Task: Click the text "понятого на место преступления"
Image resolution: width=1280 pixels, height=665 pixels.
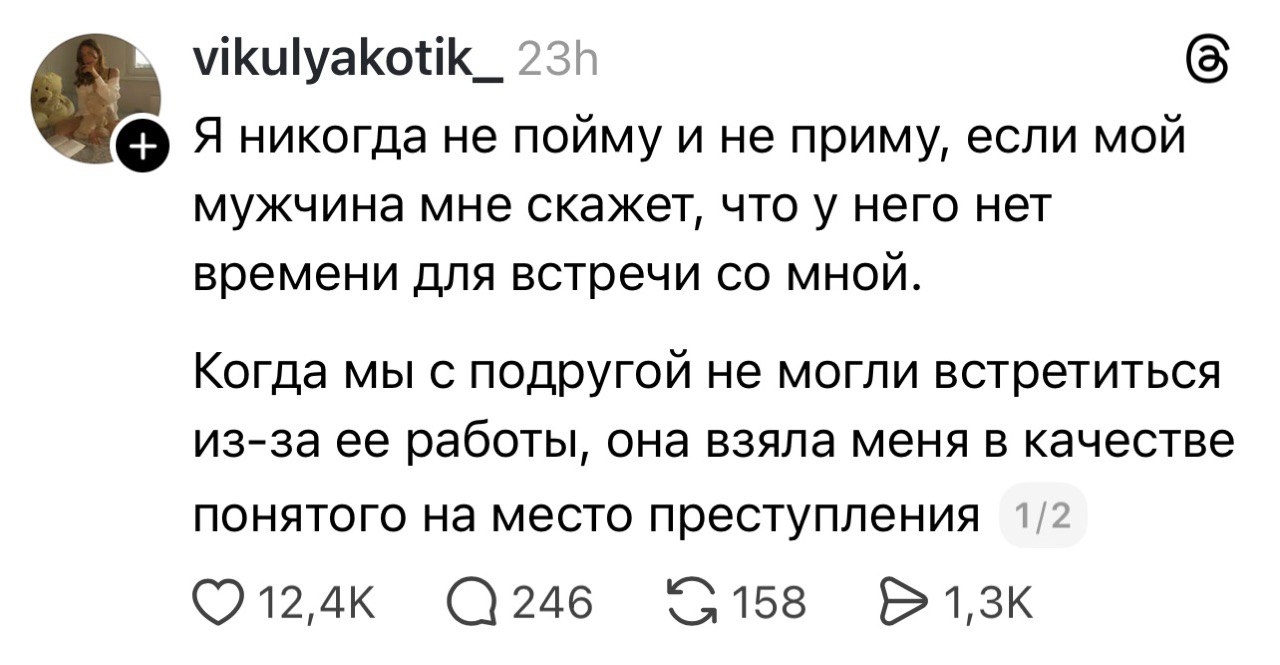Action: (583, 516)
